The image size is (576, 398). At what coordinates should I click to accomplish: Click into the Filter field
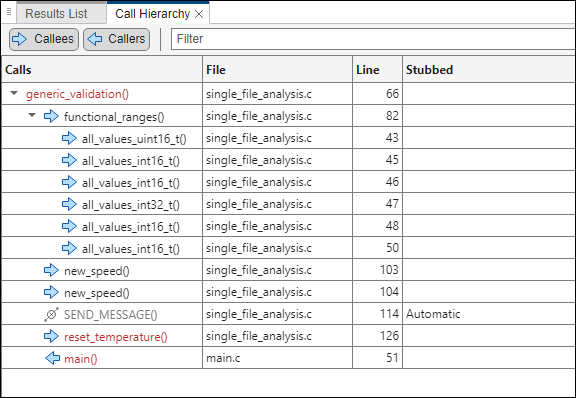click(373, 39)
